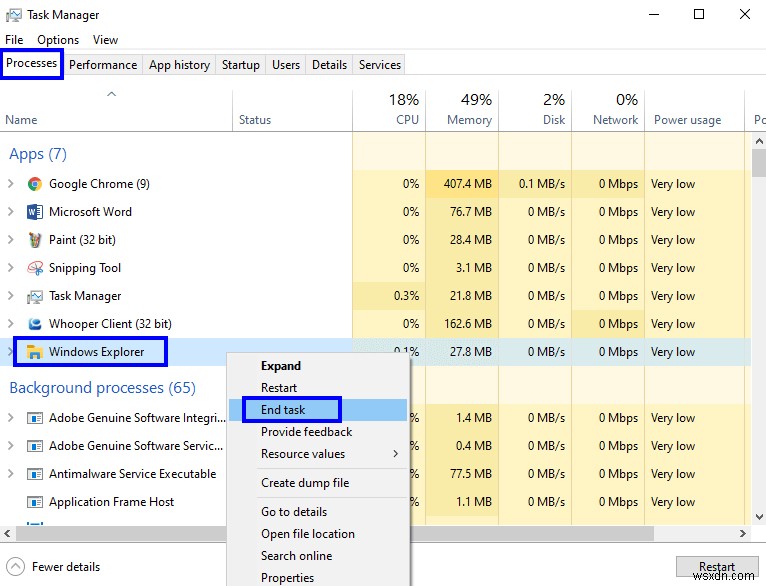Sort by the Power usage column header
Screen dimensions: 766x586
[695, 110]
